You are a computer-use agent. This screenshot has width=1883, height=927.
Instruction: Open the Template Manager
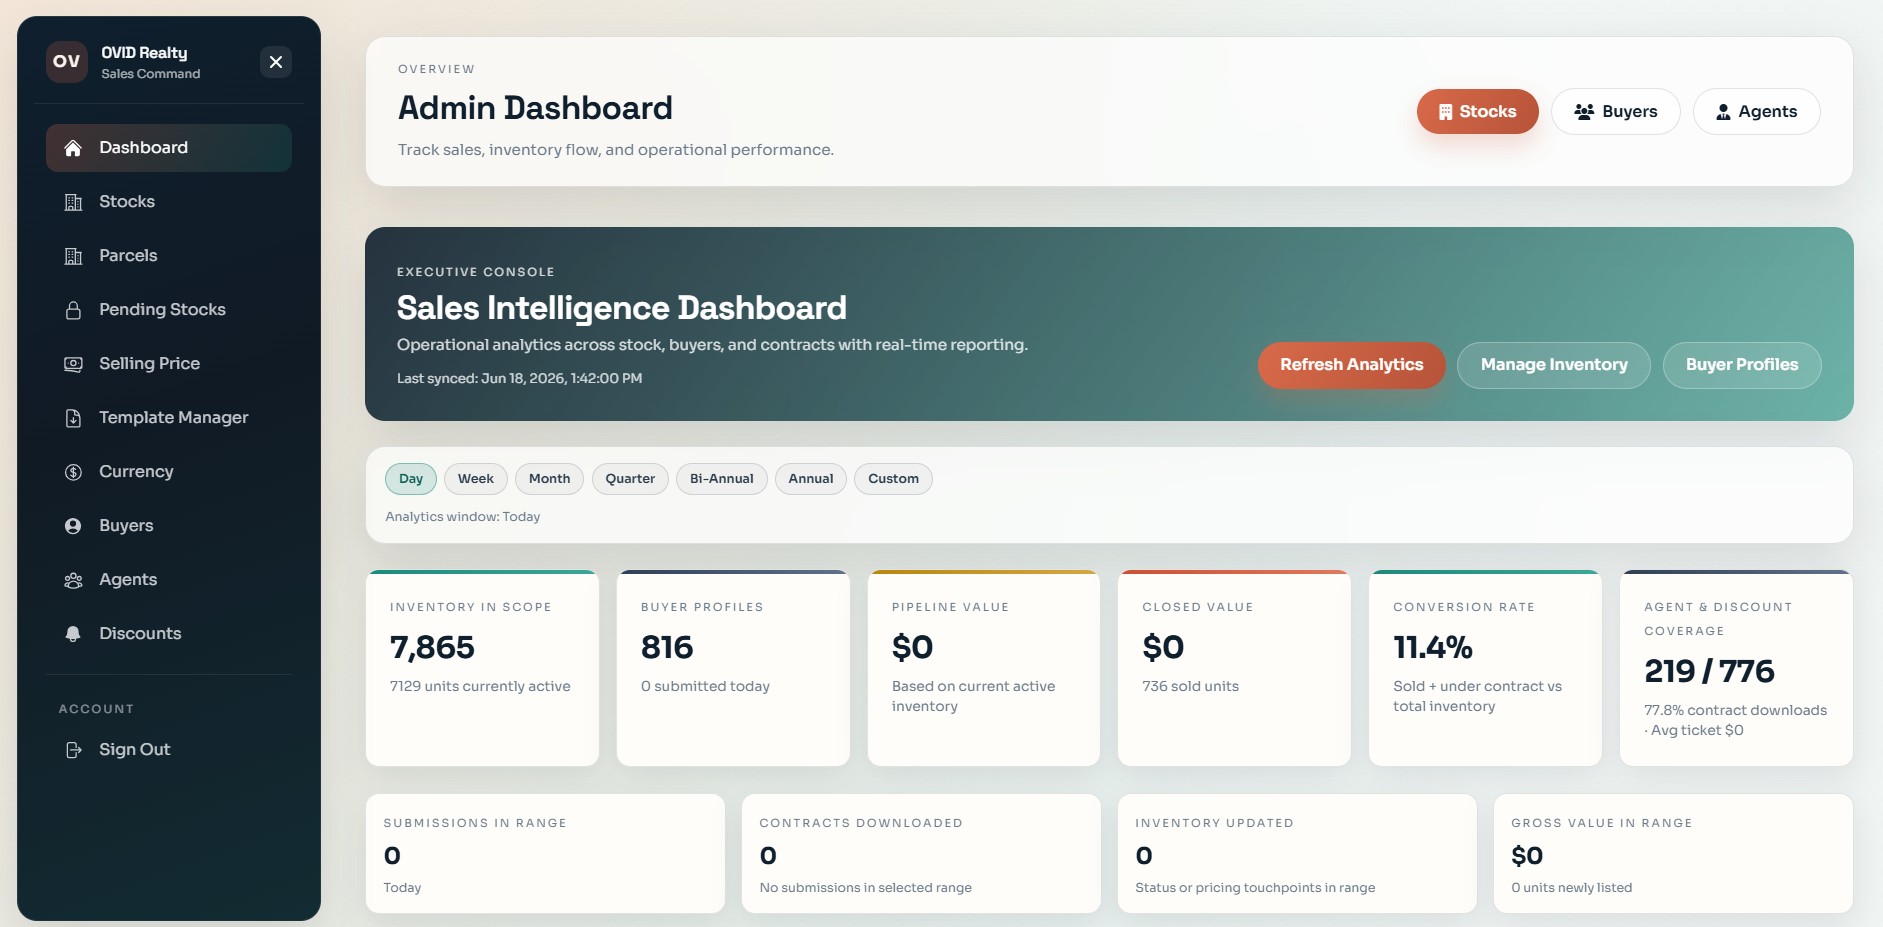tap(169, 418)
